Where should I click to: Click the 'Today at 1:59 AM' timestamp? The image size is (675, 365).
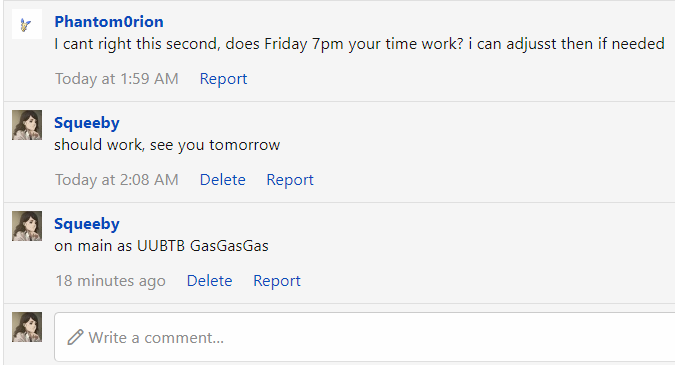click(117, 79)
